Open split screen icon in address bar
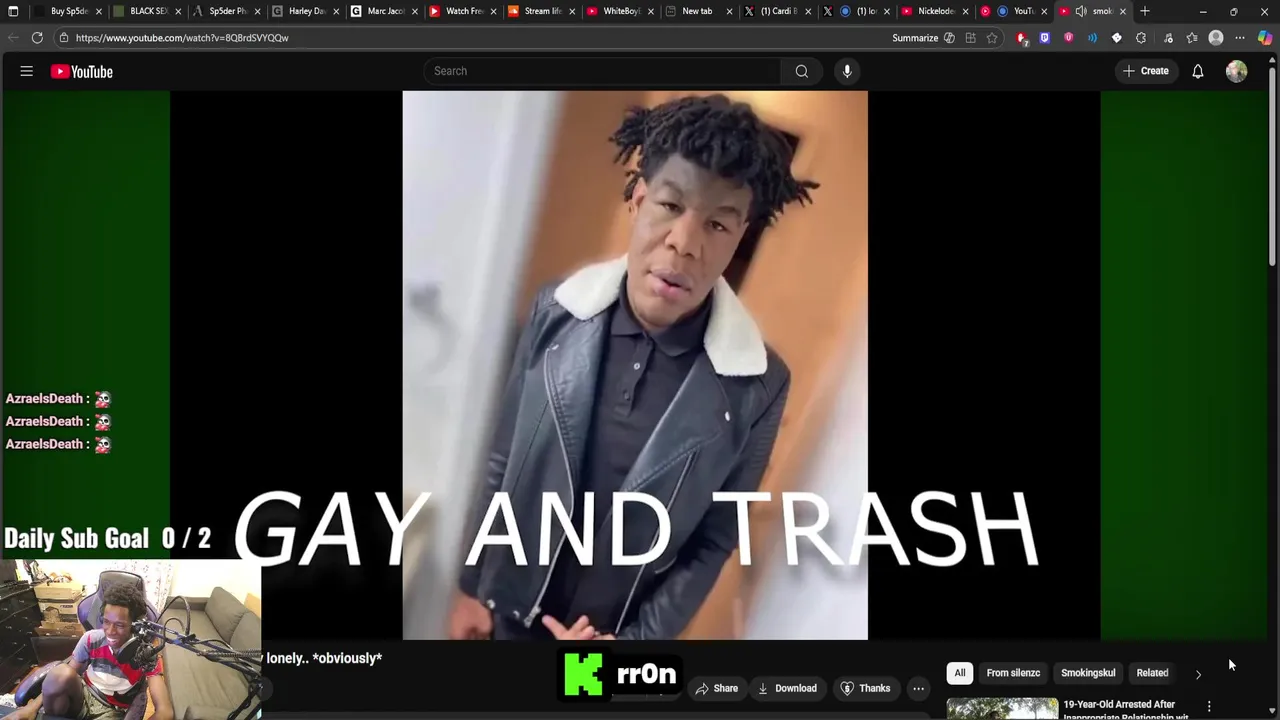Image resolution: width=1280 pixels, height=720 pixels. tap(970, 38)
